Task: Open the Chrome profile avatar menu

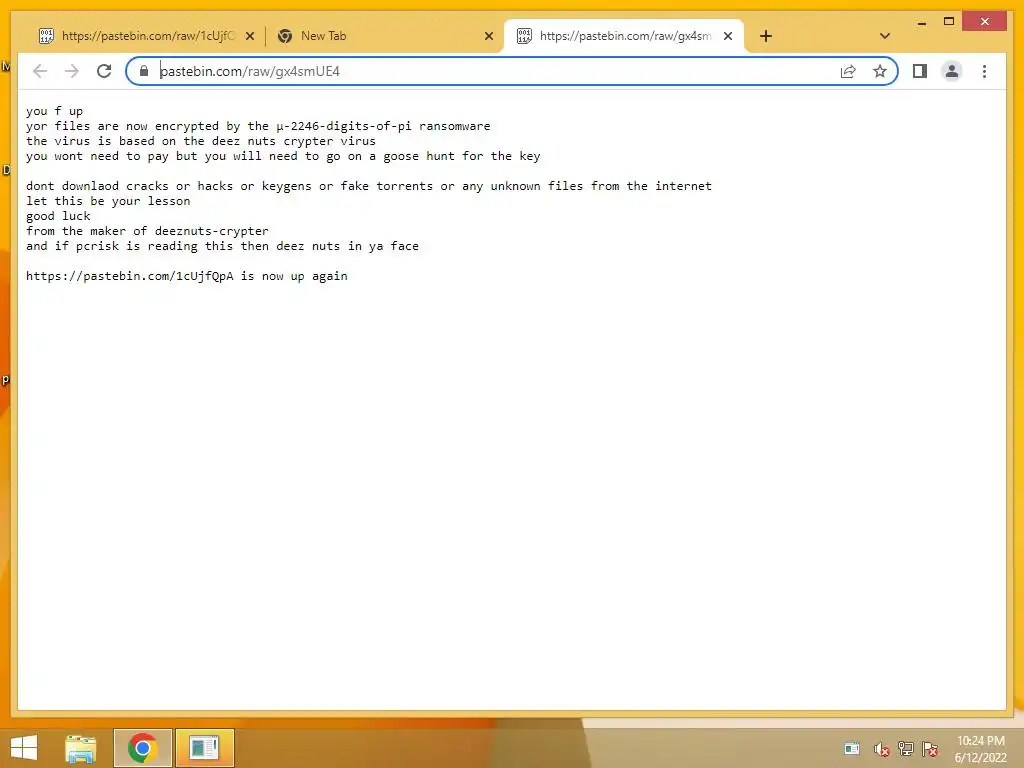Action: point(952,71)
